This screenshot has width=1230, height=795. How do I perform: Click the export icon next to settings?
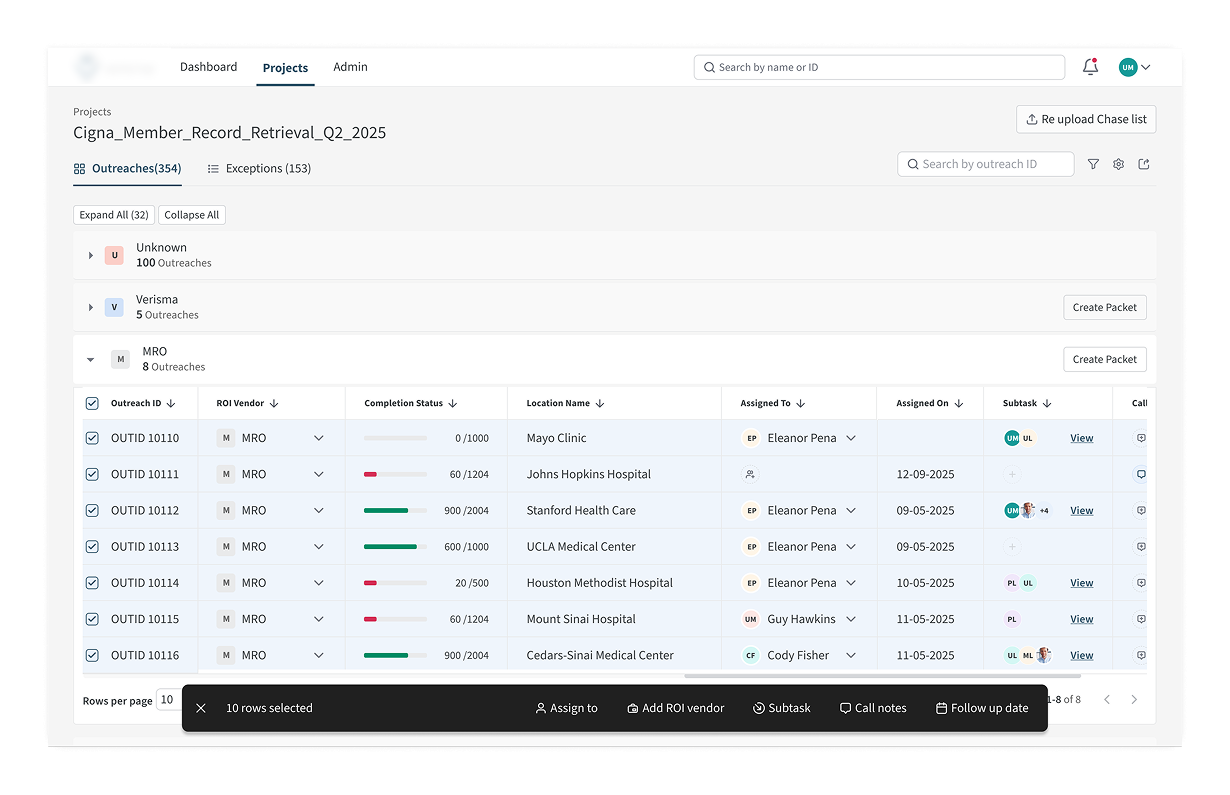point(1144,164)
